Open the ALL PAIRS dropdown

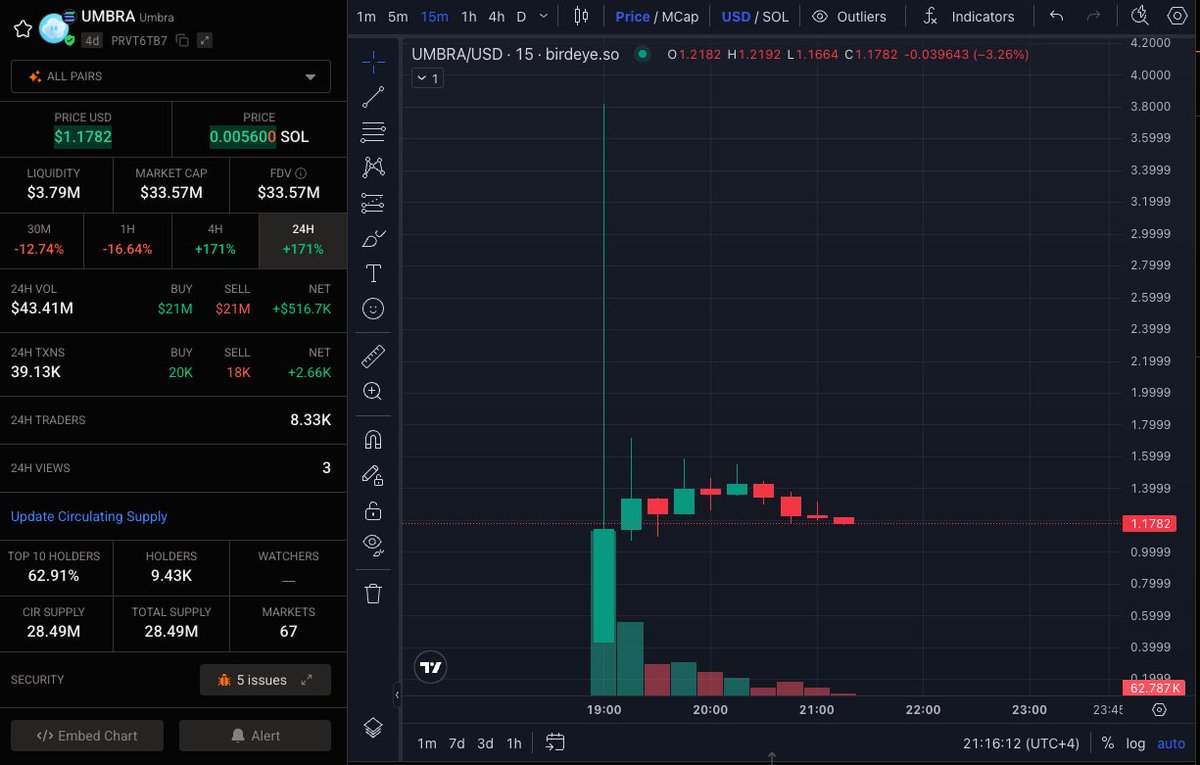[173, 77]
